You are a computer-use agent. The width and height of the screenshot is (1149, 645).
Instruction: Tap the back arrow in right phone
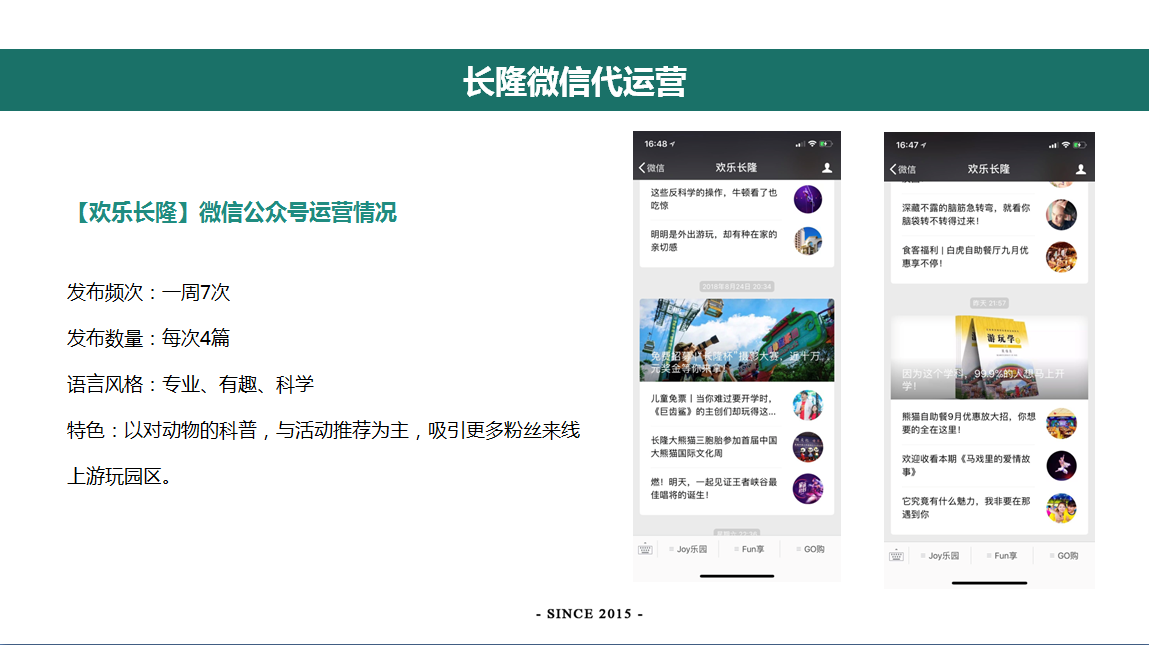[894, 169]
